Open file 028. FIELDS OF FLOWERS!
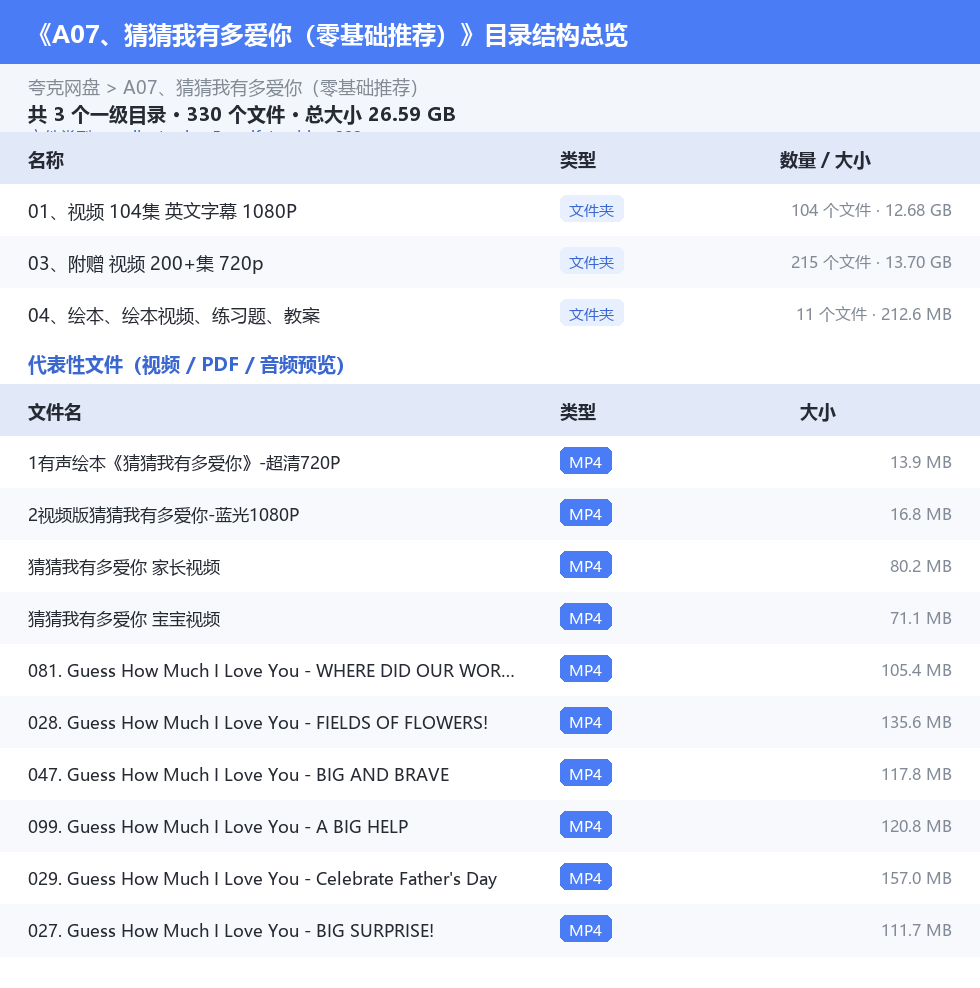 258,723
